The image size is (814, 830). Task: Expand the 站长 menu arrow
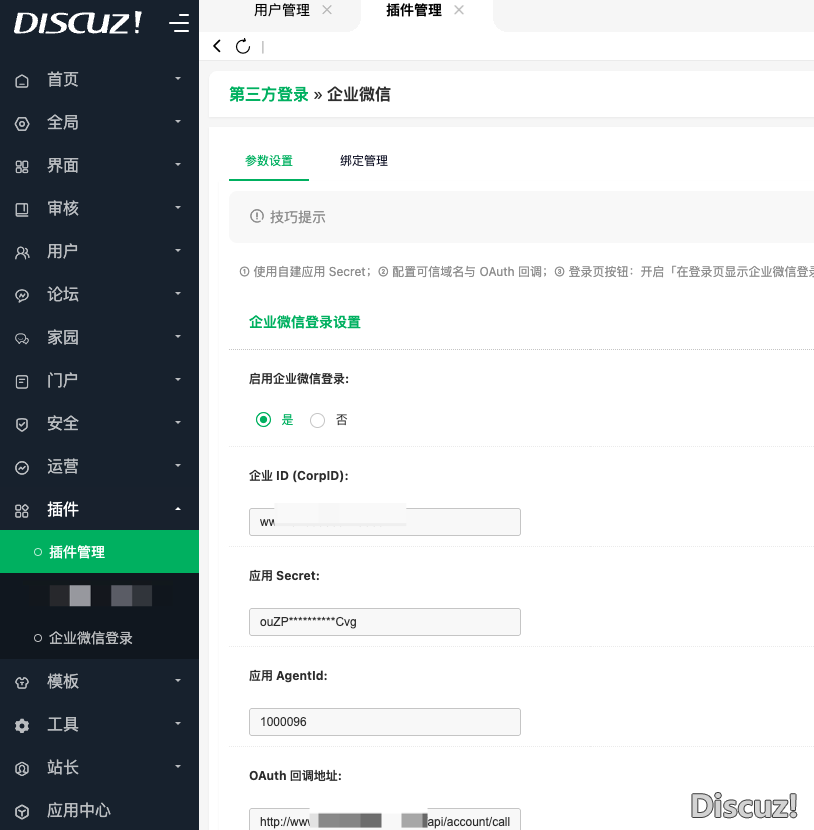click(x=178, y=766)
